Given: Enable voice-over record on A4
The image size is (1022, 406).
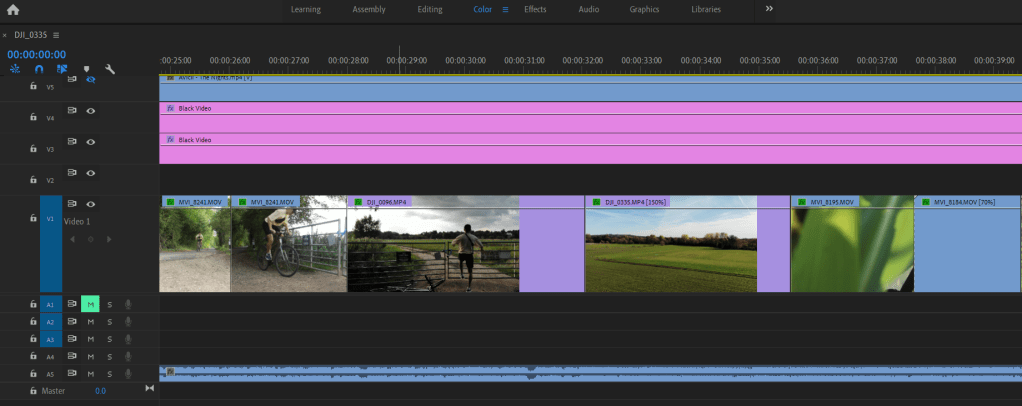Looking at the screenshot, I should coord(128,356).
